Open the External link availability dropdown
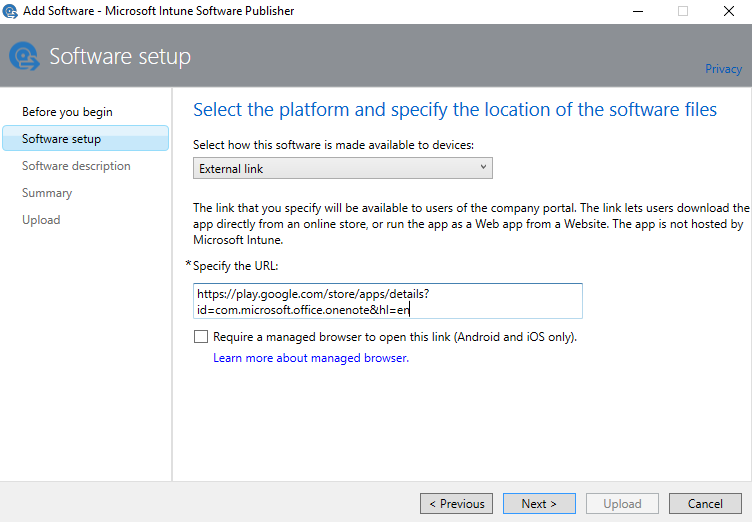Viewport: 752px width, 522px height. pyautogui.click(x=342, y=168)
